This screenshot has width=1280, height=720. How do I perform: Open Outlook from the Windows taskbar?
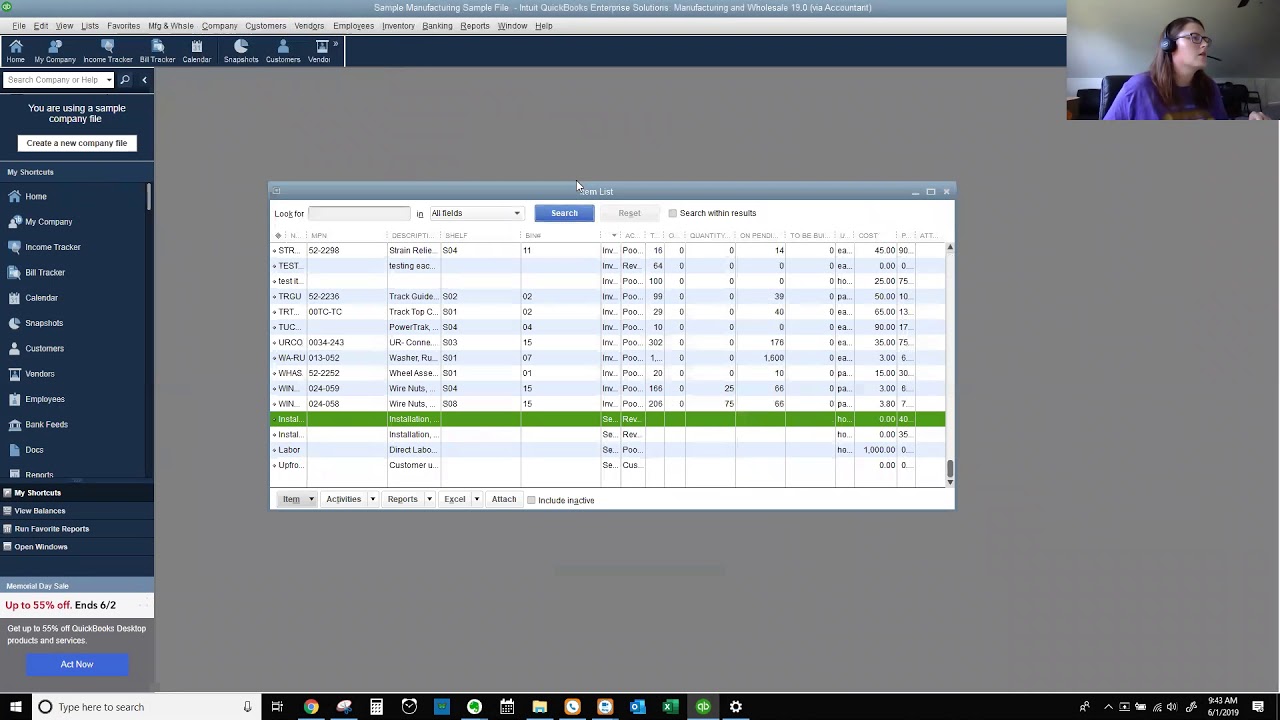coord(637,707)
